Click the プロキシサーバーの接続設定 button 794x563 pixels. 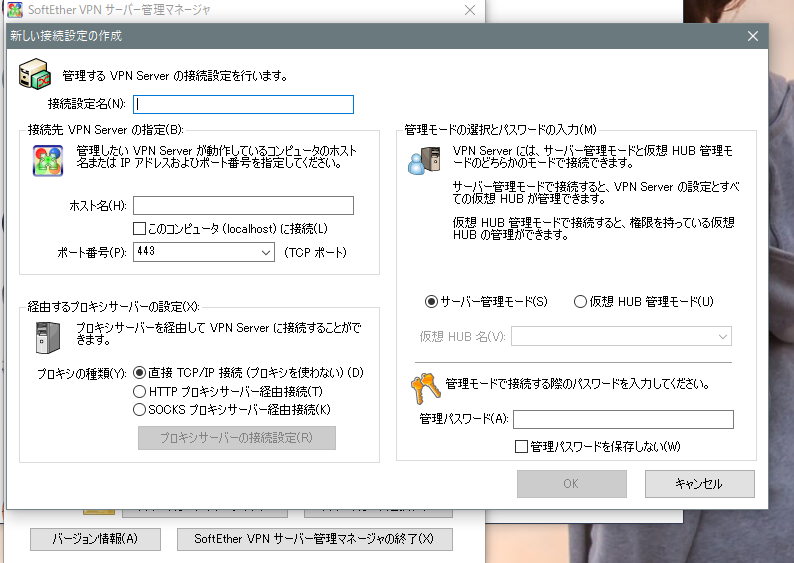[236, 438]
